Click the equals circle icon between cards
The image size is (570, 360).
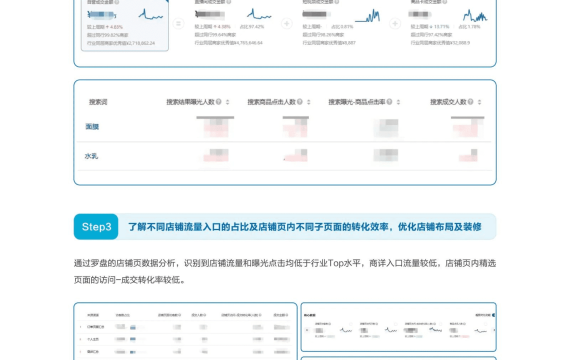click(178, 24)
